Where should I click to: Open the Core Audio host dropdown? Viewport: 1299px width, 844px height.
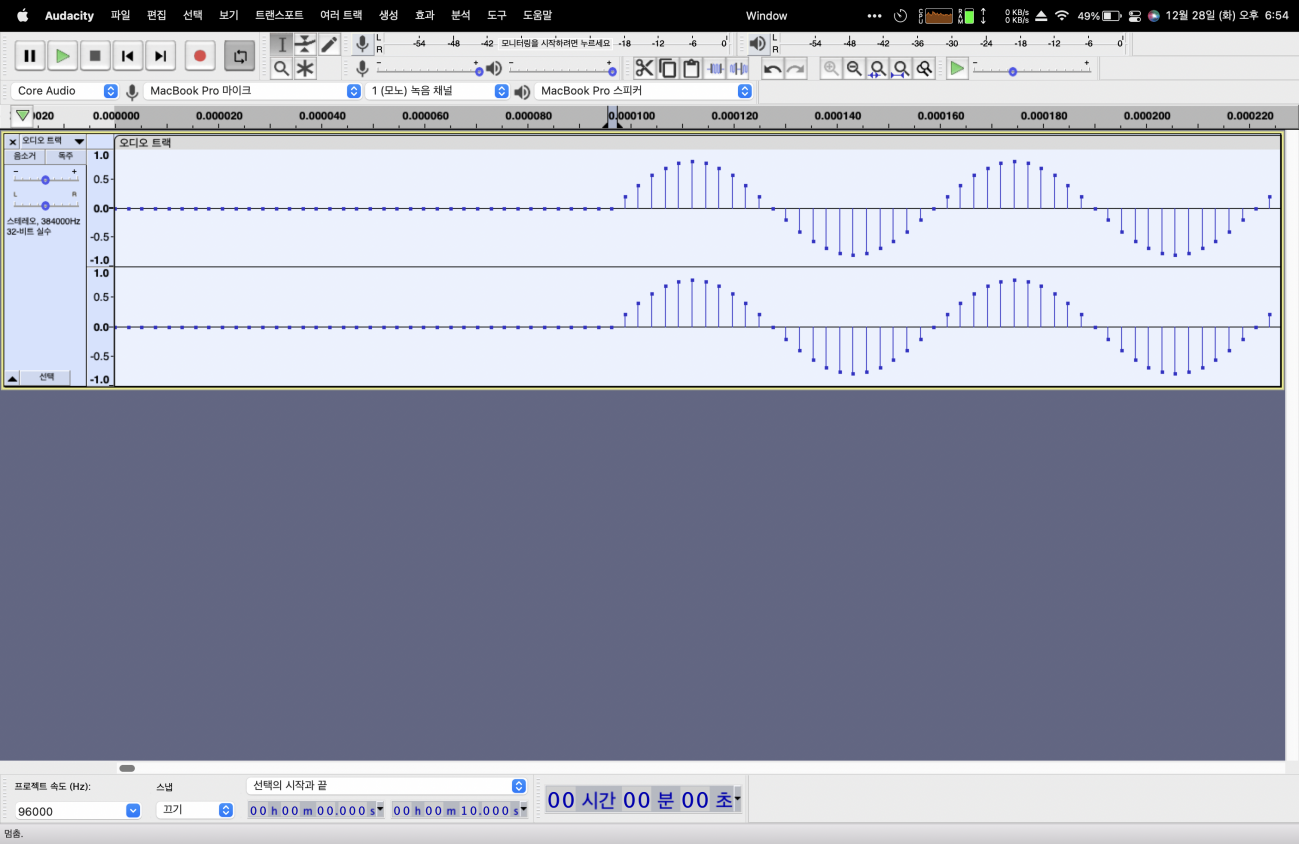[65, 91]
